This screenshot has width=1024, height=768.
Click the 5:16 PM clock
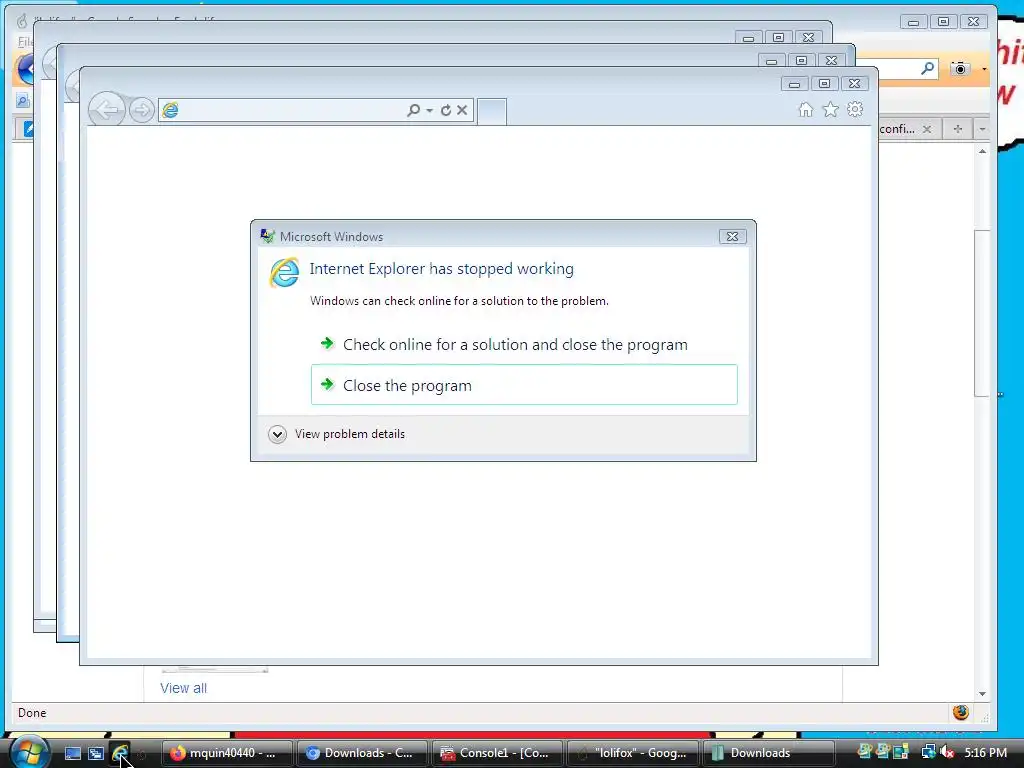(985, 752)
